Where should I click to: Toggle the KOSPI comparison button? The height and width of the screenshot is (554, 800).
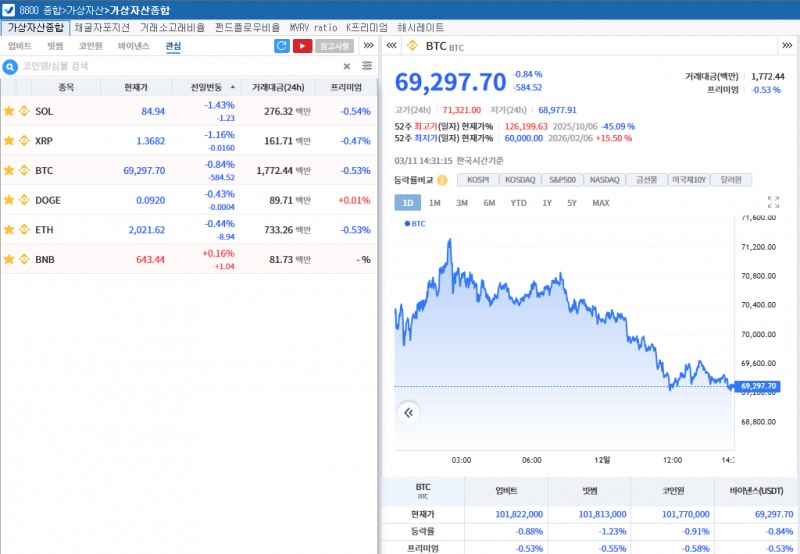[478, 180]
